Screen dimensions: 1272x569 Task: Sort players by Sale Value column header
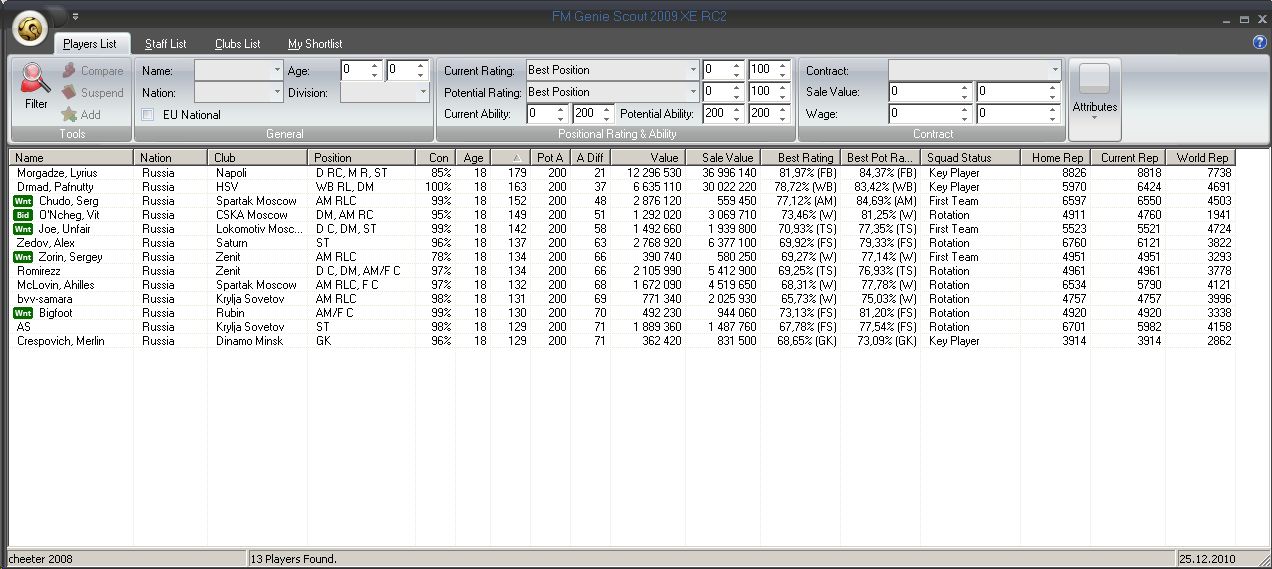point(727,158)
